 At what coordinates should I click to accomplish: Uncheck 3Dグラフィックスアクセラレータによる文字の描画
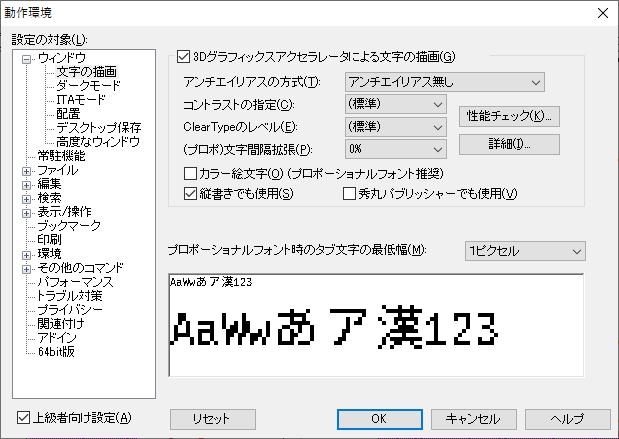tap(183, 57)
